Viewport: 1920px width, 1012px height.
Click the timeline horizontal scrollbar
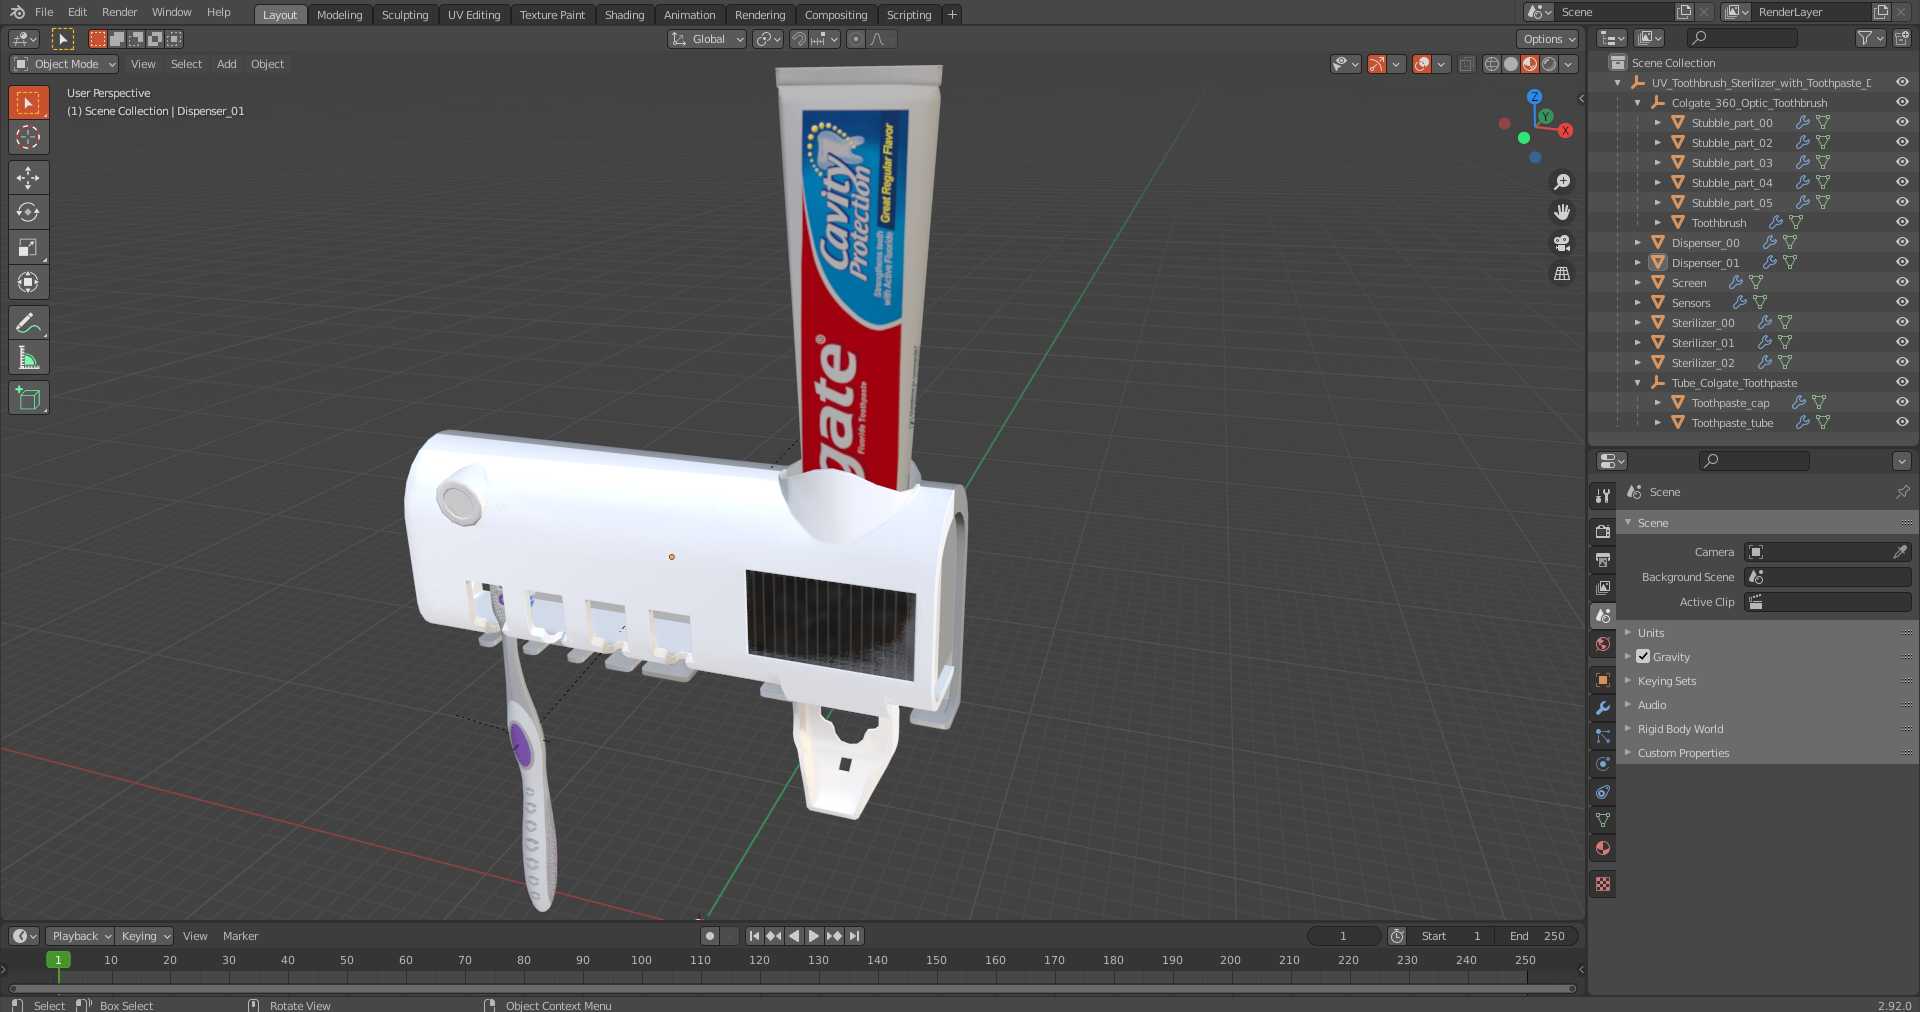(792, 989)
